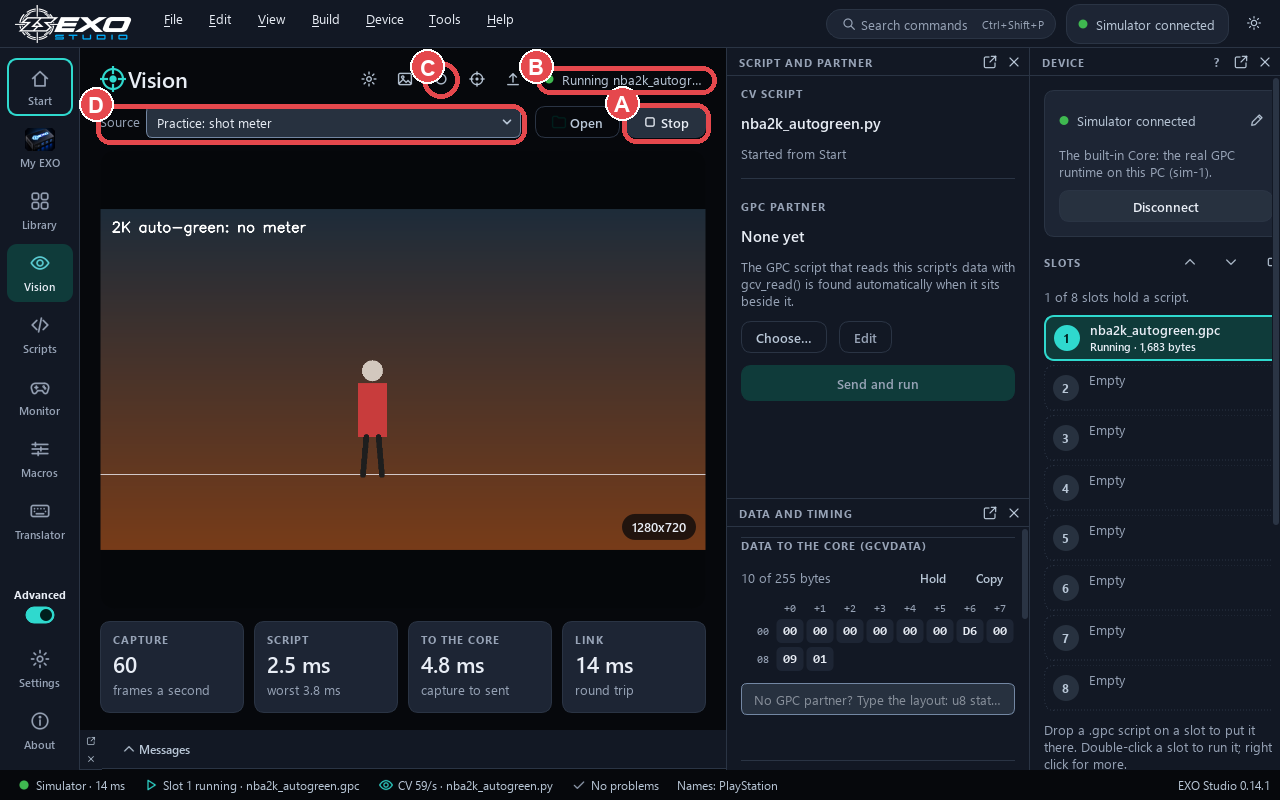Expand the Messages panel
This screenshot has height=800, width=1280.
(157, 749)
